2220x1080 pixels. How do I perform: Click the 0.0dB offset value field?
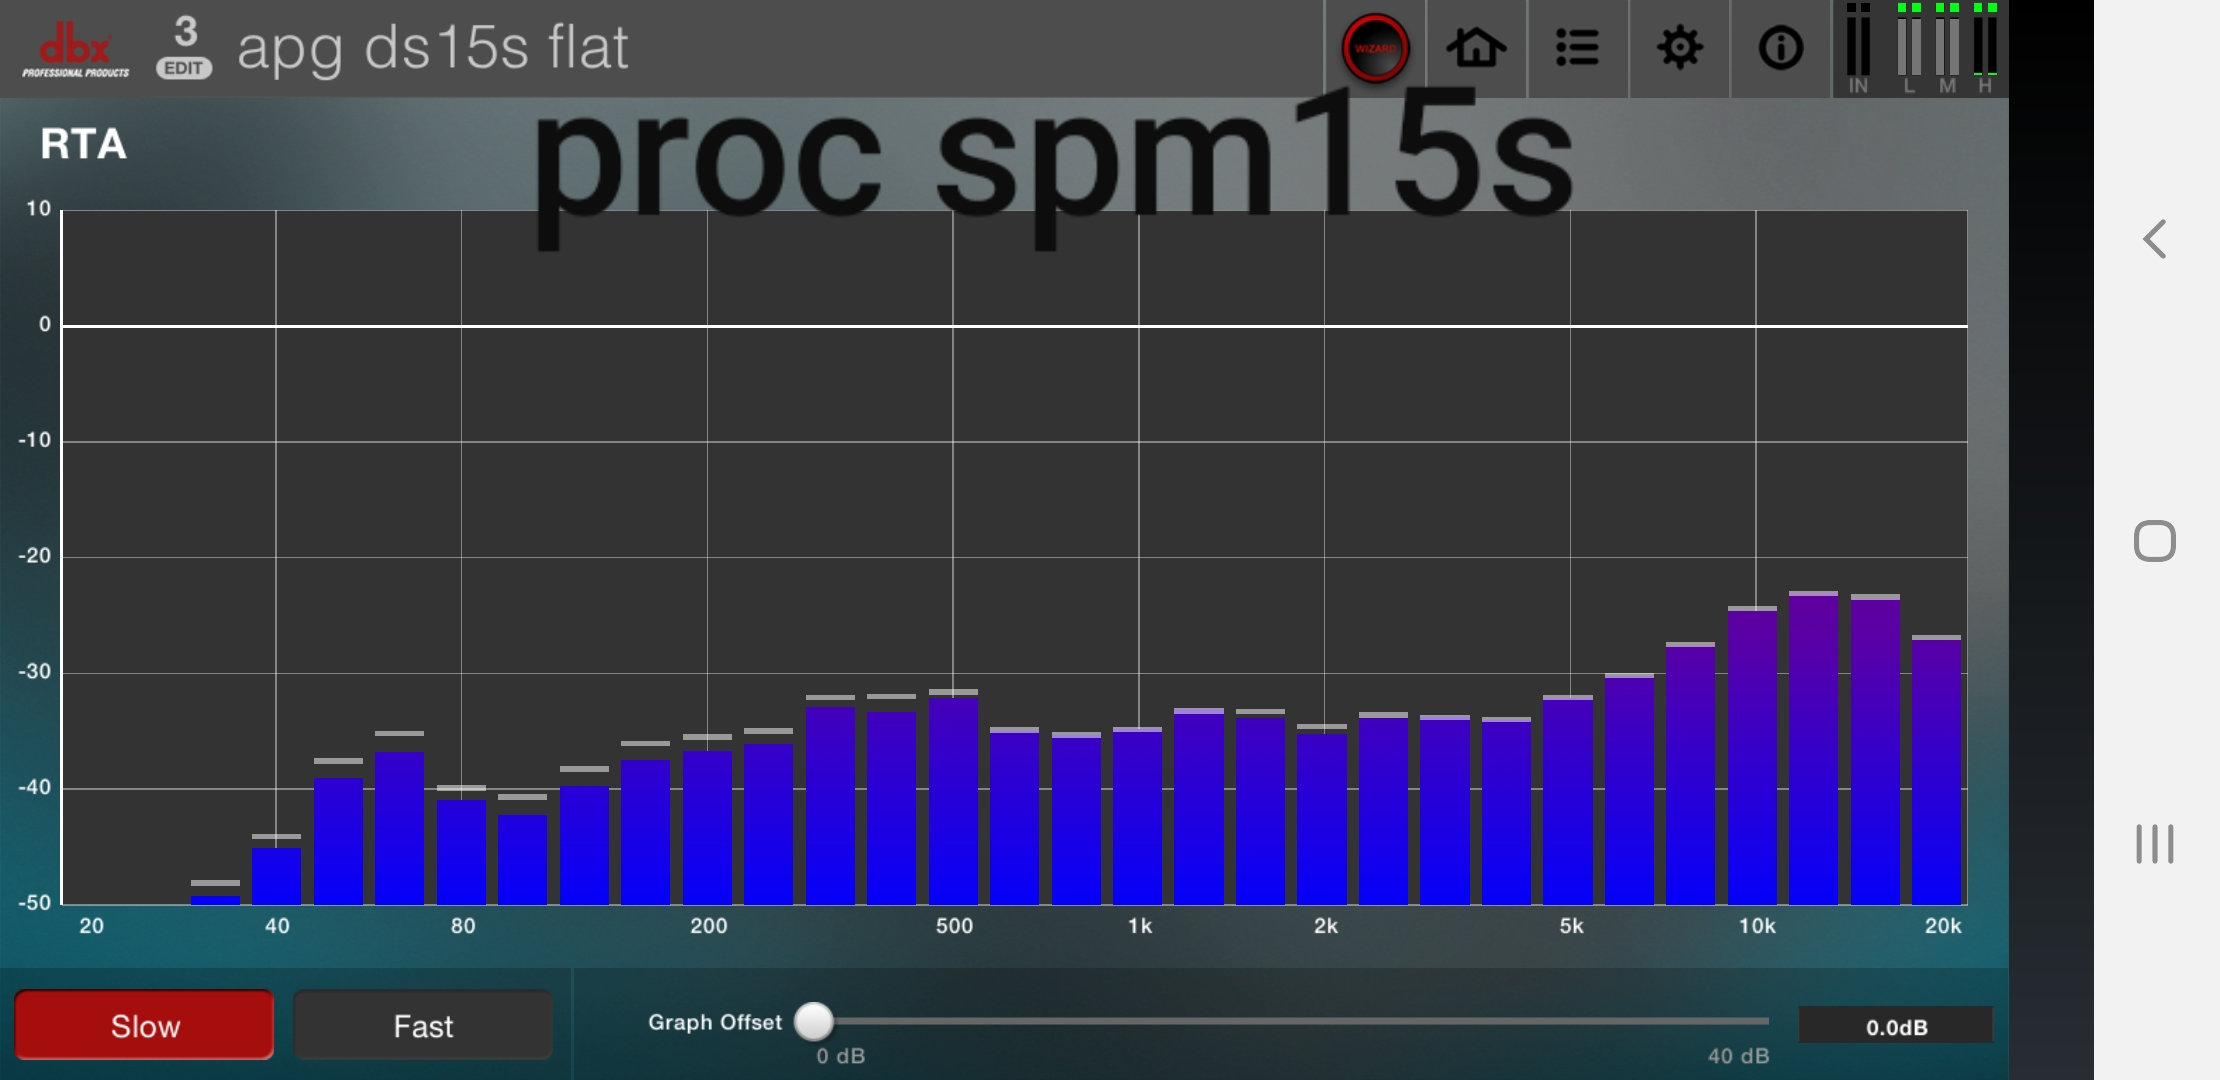[1895, 1026]
